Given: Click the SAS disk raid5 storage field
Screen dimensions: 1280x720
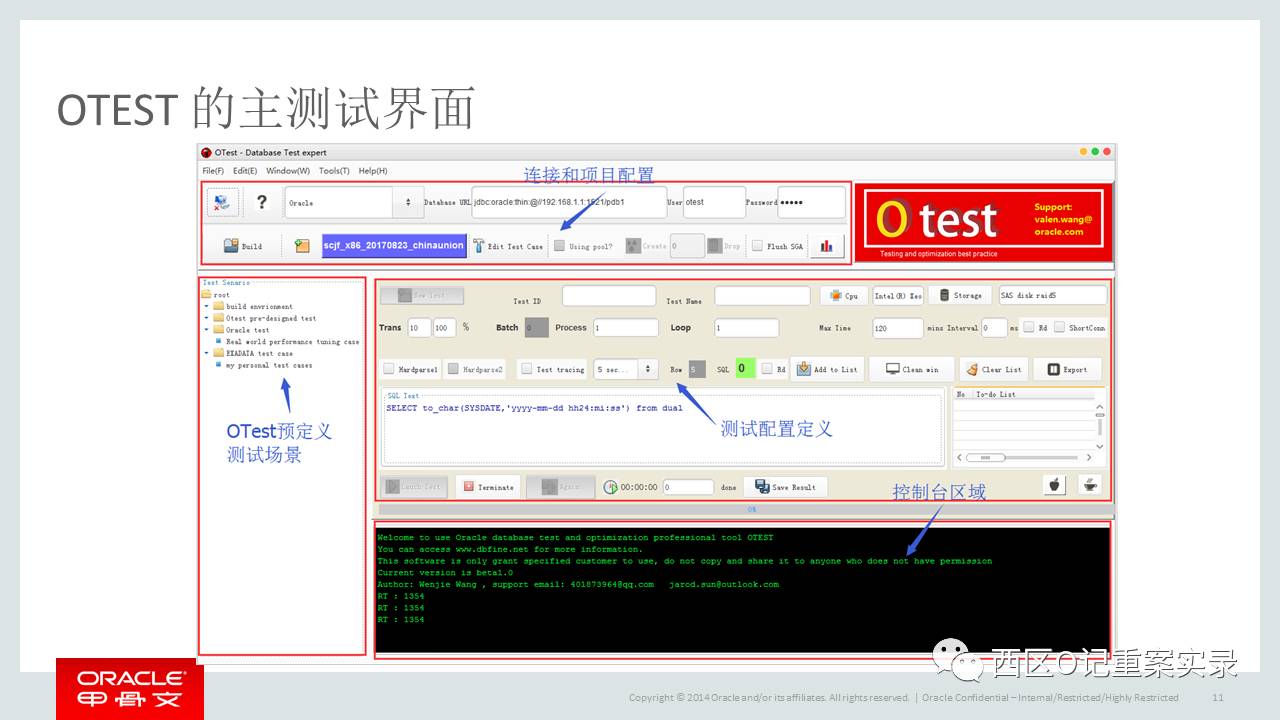Looking at the screenshot, I should (x=1053, y=295).
